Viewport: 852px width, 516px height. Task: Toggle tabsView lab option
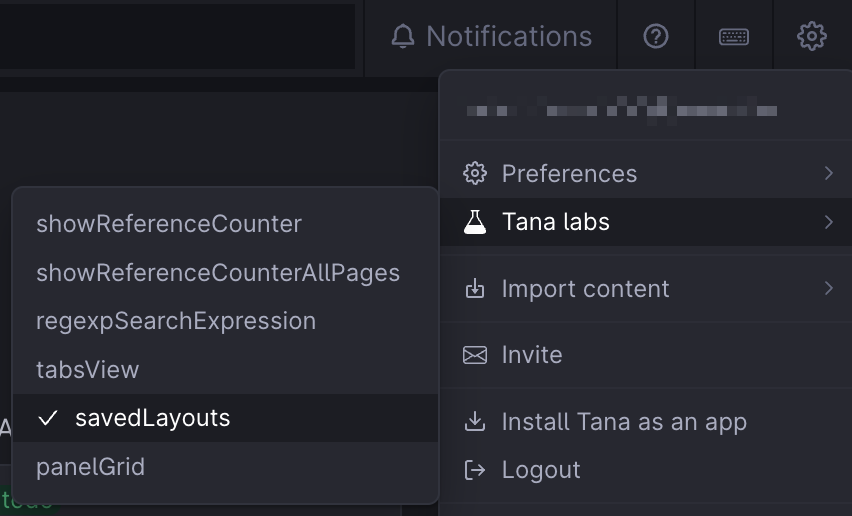click(225, 369)
